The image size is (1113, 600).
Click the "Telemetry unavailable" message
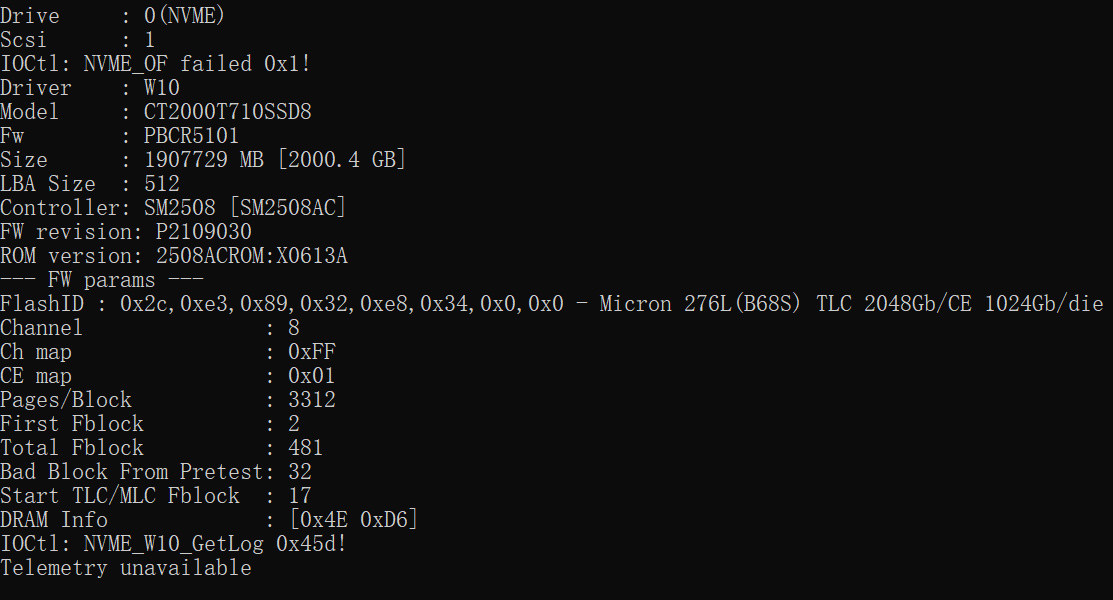coord(126,568)
